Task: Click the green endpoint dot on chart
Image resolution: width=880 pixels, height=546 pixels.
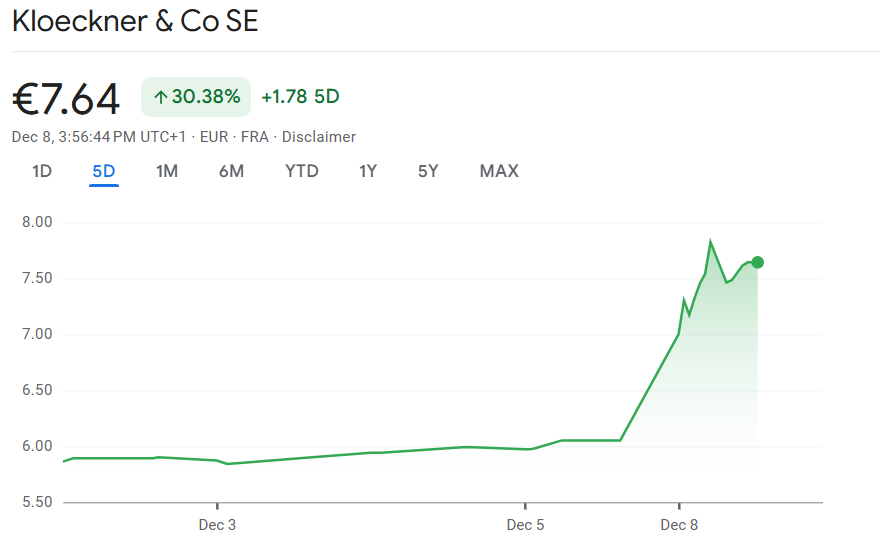Action: (757, 262)
